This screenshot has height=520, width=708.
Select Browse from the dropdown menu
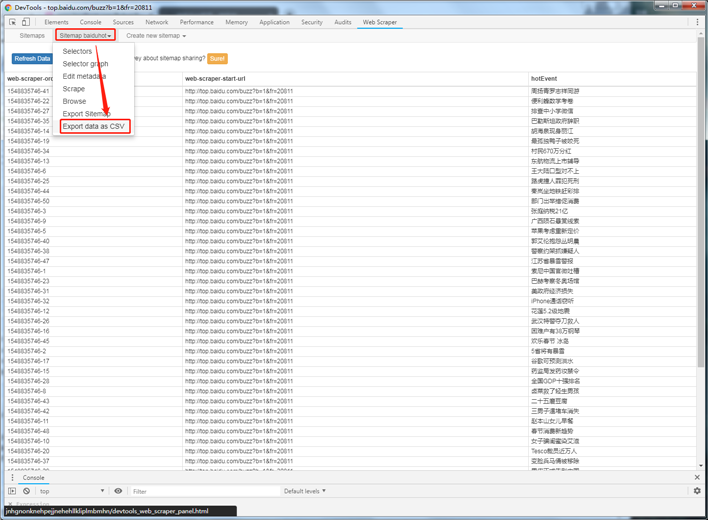pos(74,102)
